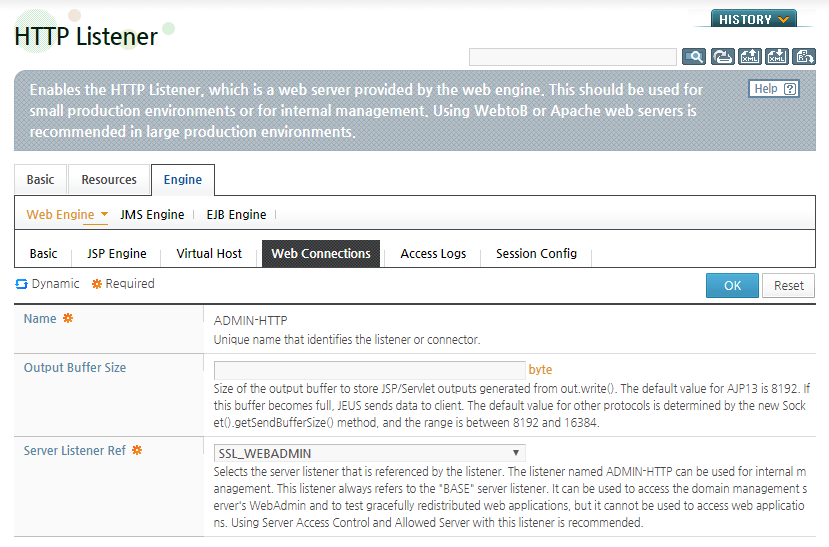
Task: Click the 'byte' unit label
Action: pos(540,369)
